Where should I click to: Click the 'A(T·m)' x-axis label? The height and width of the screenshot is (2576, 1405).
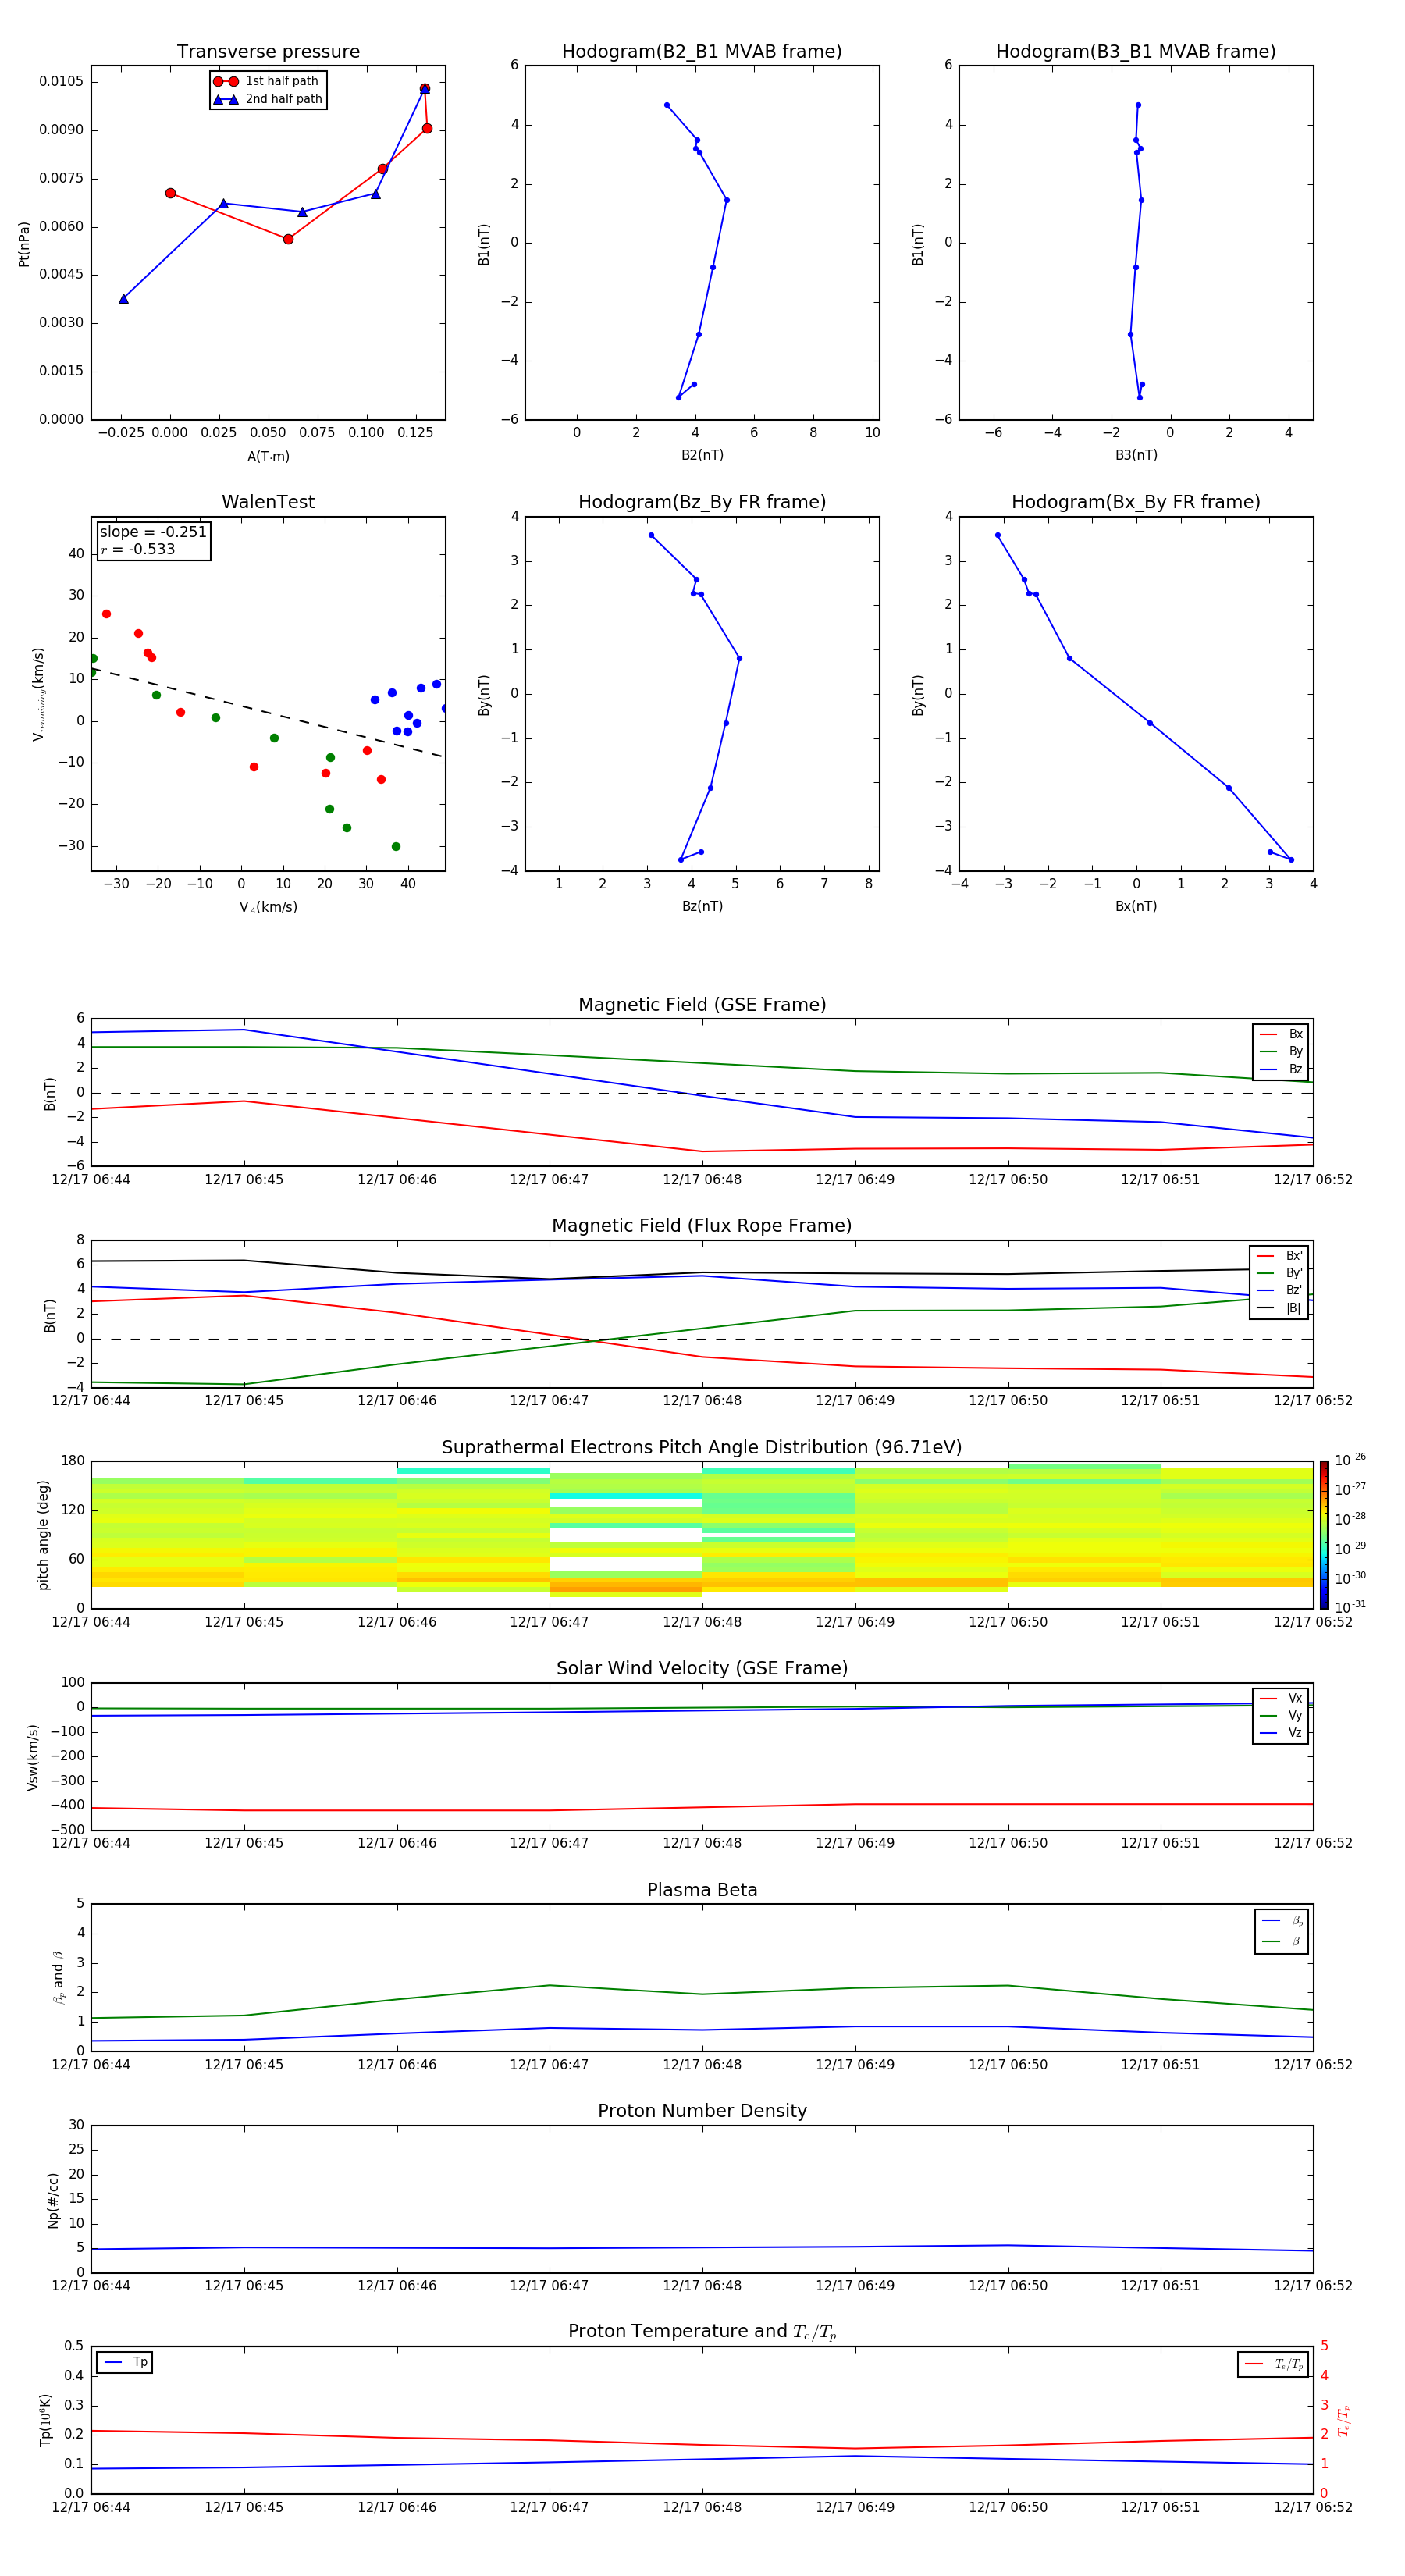pyautogui.click(x=268, y=457)
